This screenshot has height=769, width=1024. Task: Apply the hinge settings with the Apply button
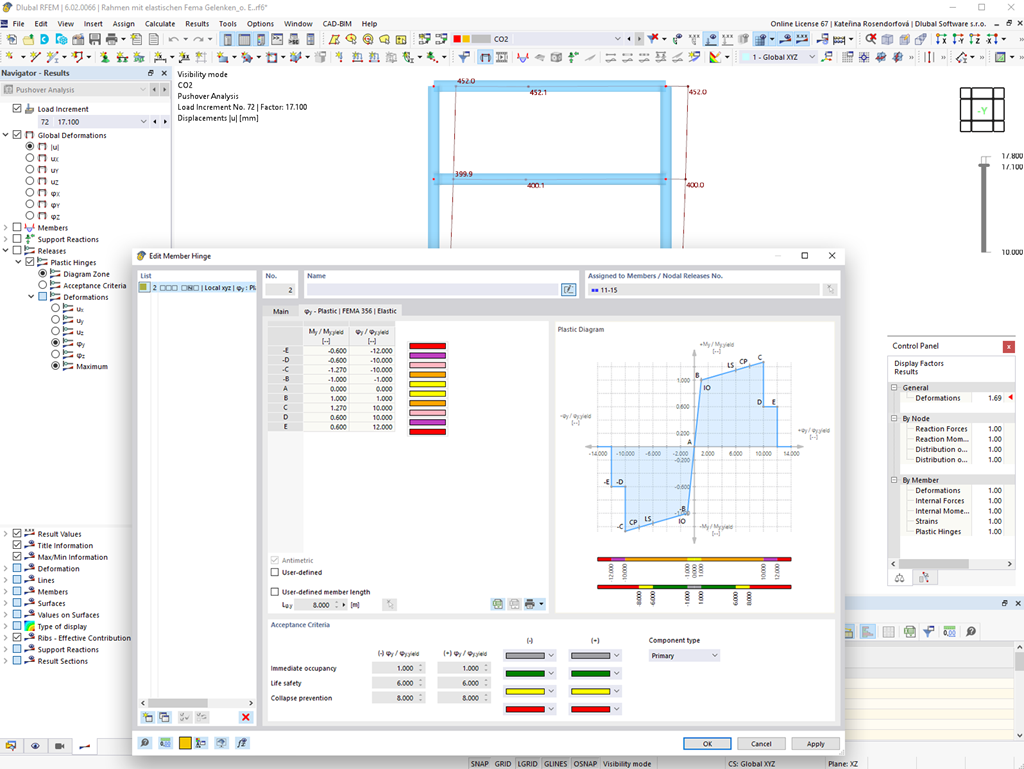tap(815, 743)
